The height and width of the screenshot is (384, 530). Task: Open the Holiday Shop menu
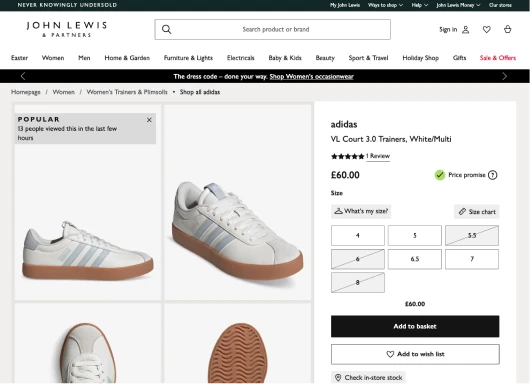tap(420, 58)
